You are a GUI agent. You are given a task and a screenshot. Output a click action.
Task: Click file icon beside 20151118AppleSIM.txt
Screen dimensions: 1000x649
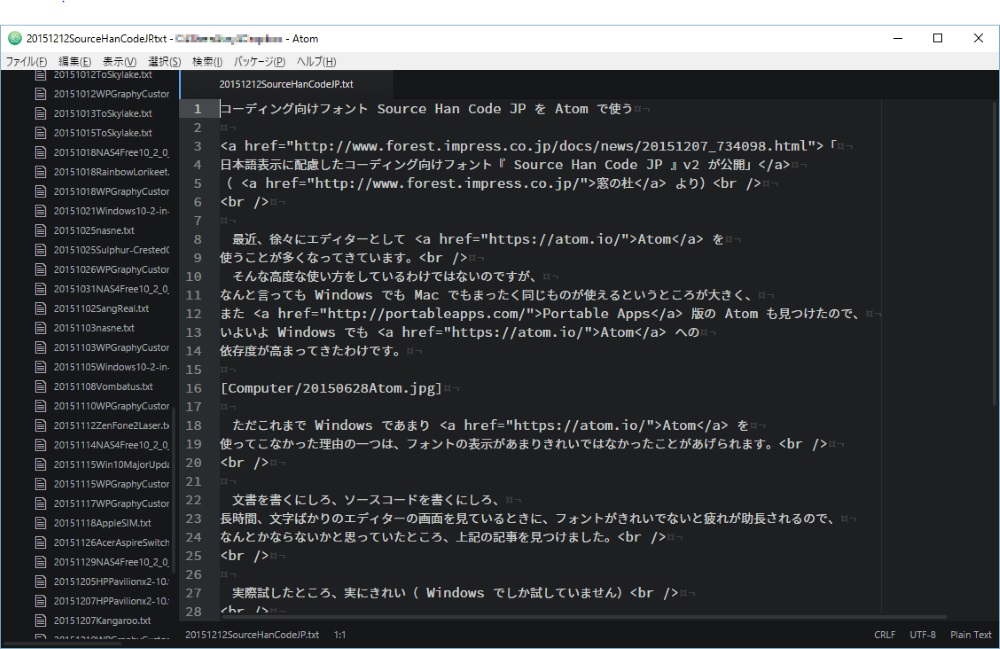pos(41,523)
